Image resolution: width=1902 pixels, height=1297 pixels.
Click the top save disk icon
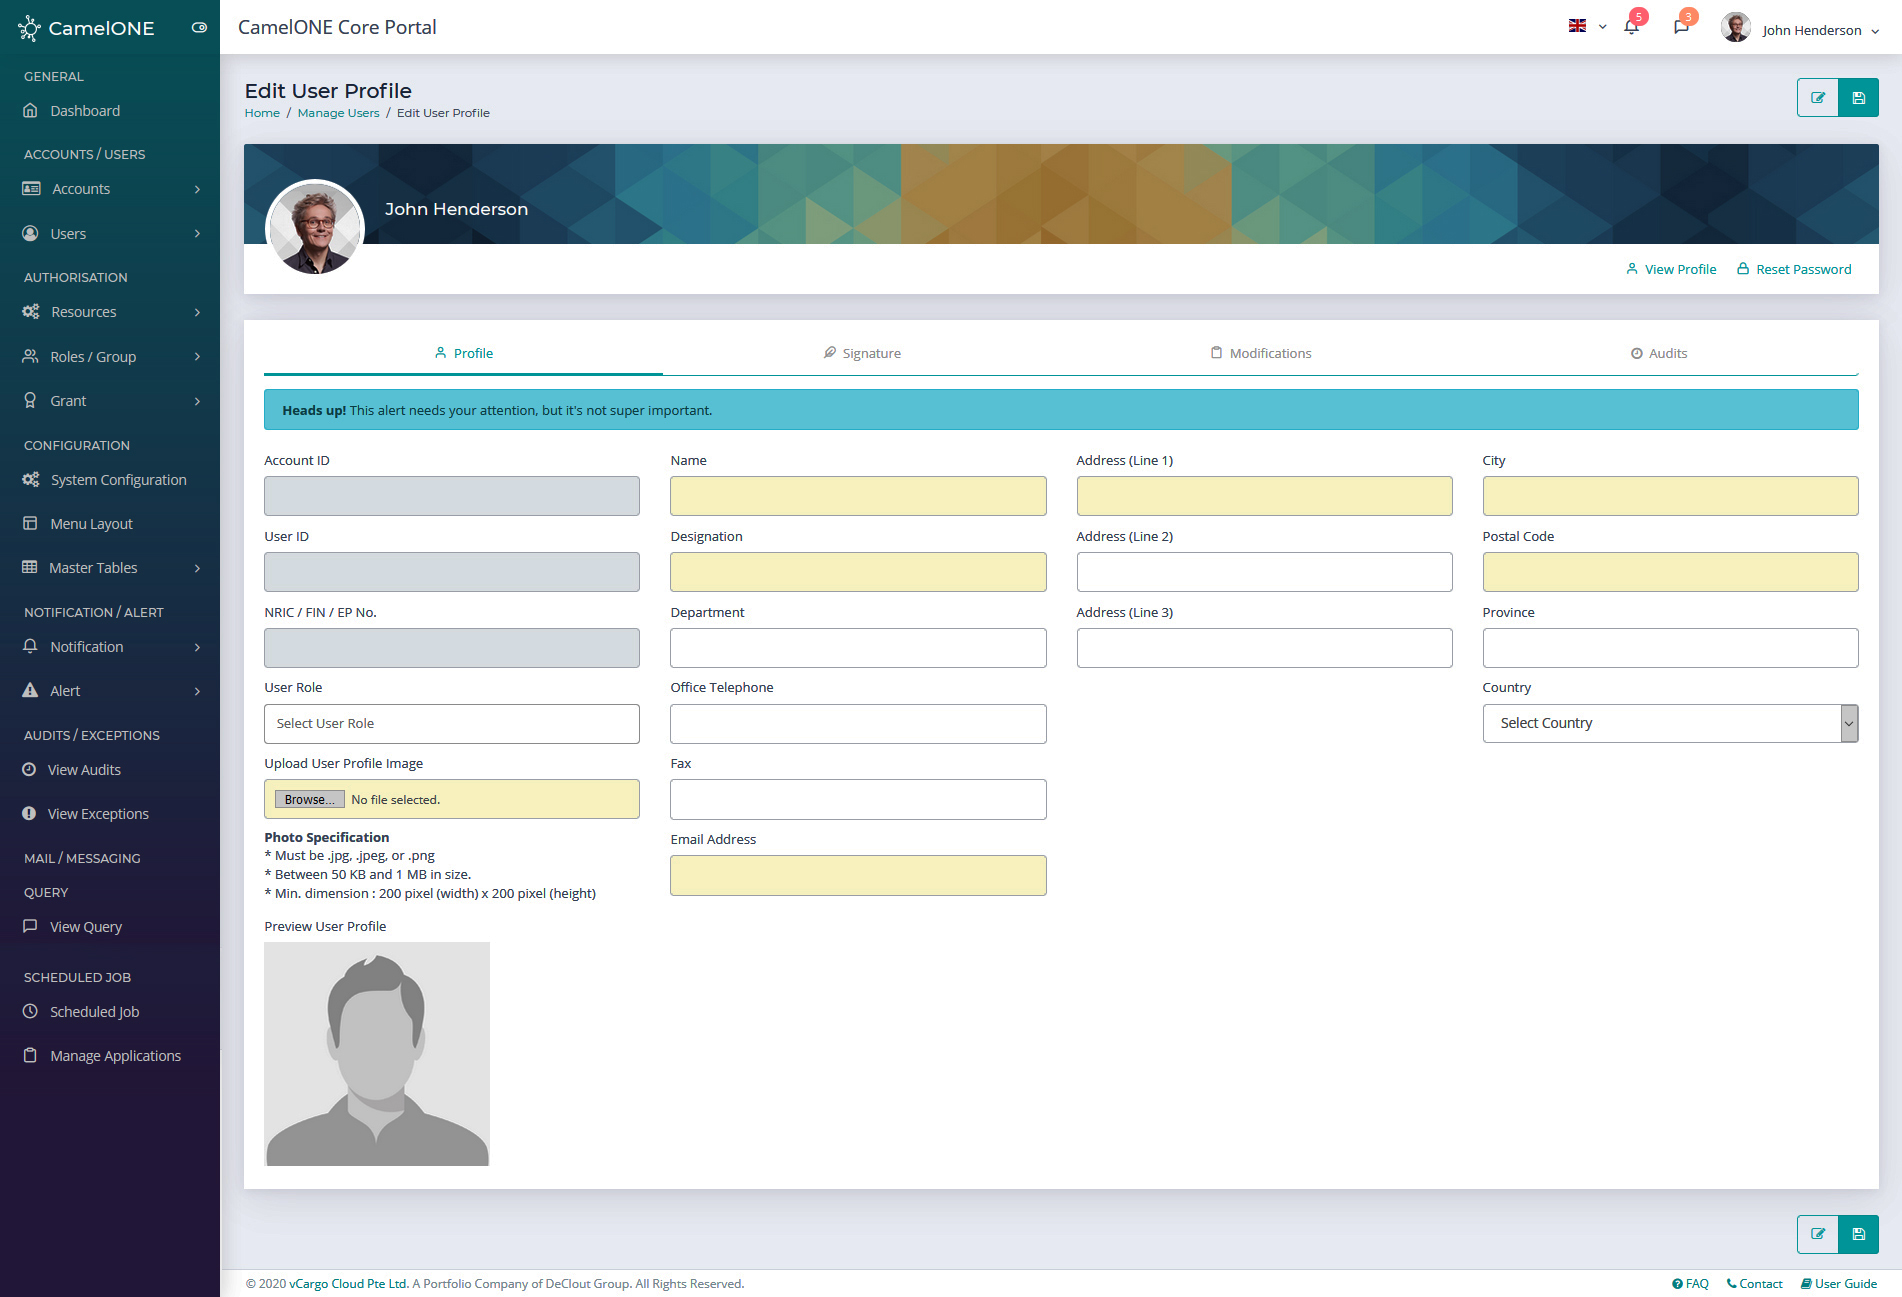pos(1858,98)
